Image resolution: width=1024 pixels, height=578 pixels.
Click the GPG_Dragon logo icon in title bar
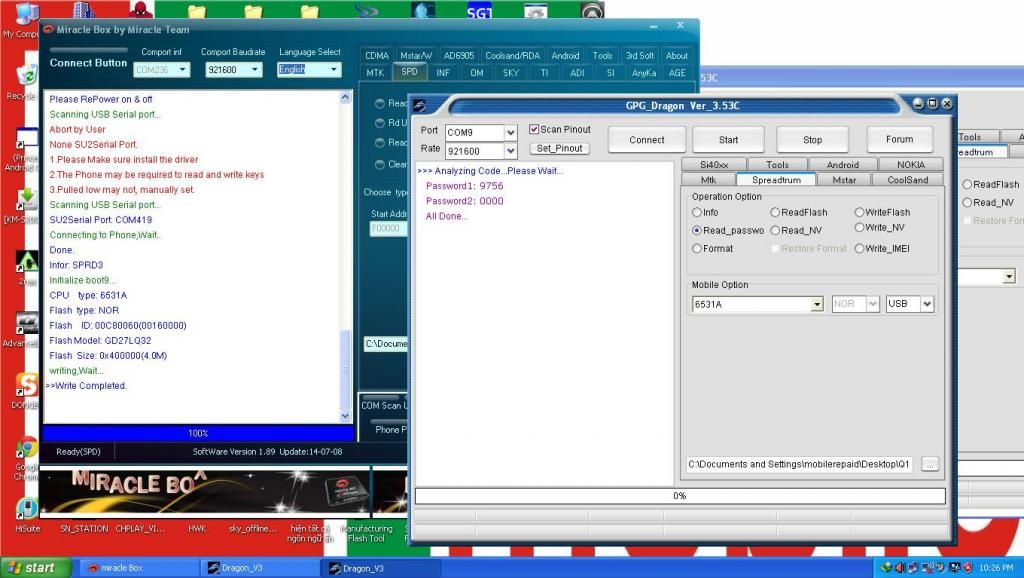(419, 105)
